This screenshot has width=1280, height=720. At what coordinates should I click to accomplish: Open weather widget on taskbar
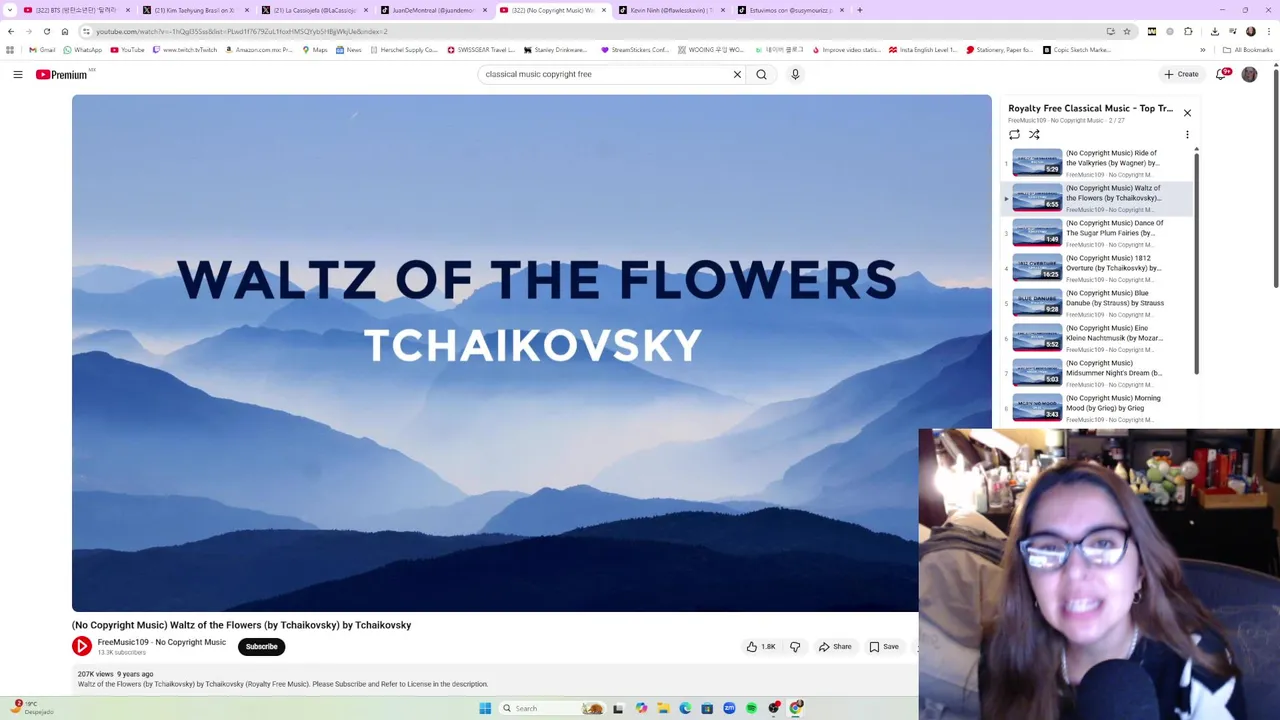(31, 707)
